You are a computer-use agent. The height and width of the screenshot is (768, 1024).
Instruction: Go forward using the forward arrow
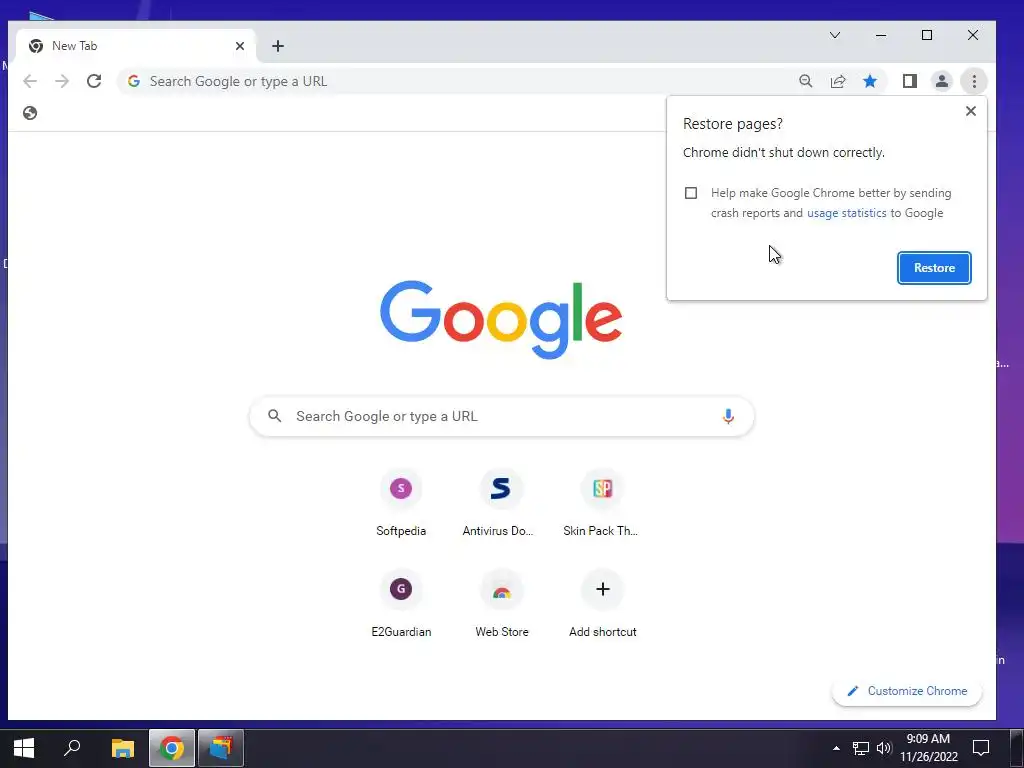62,81
